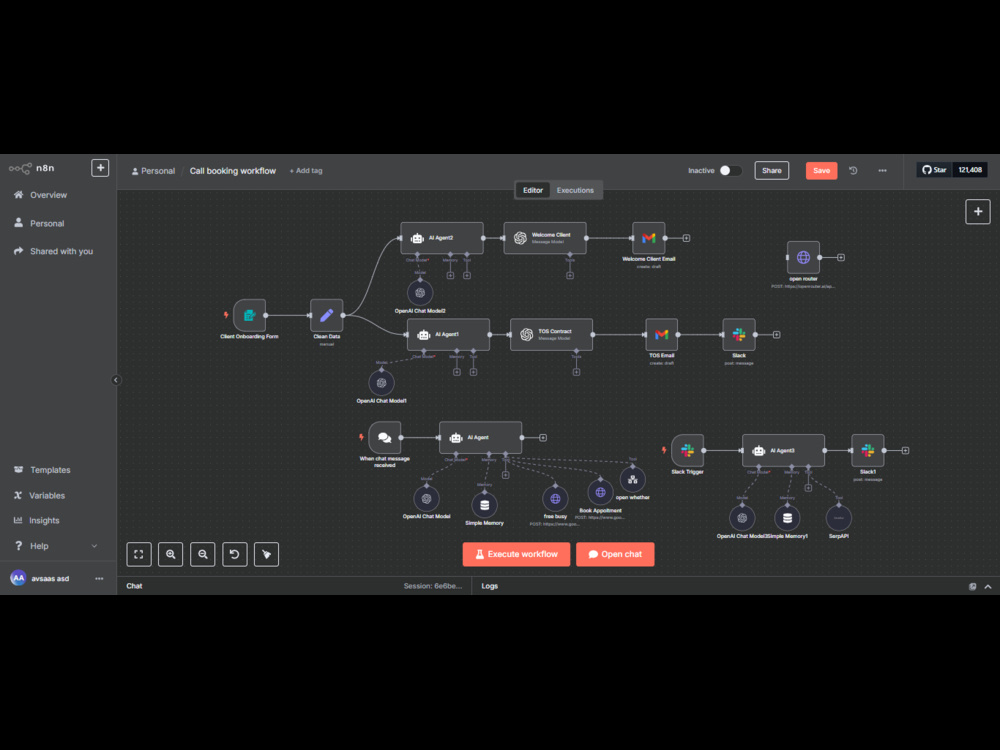Select the OpenAI Chat Model3 node

click(x=742, y=518)
